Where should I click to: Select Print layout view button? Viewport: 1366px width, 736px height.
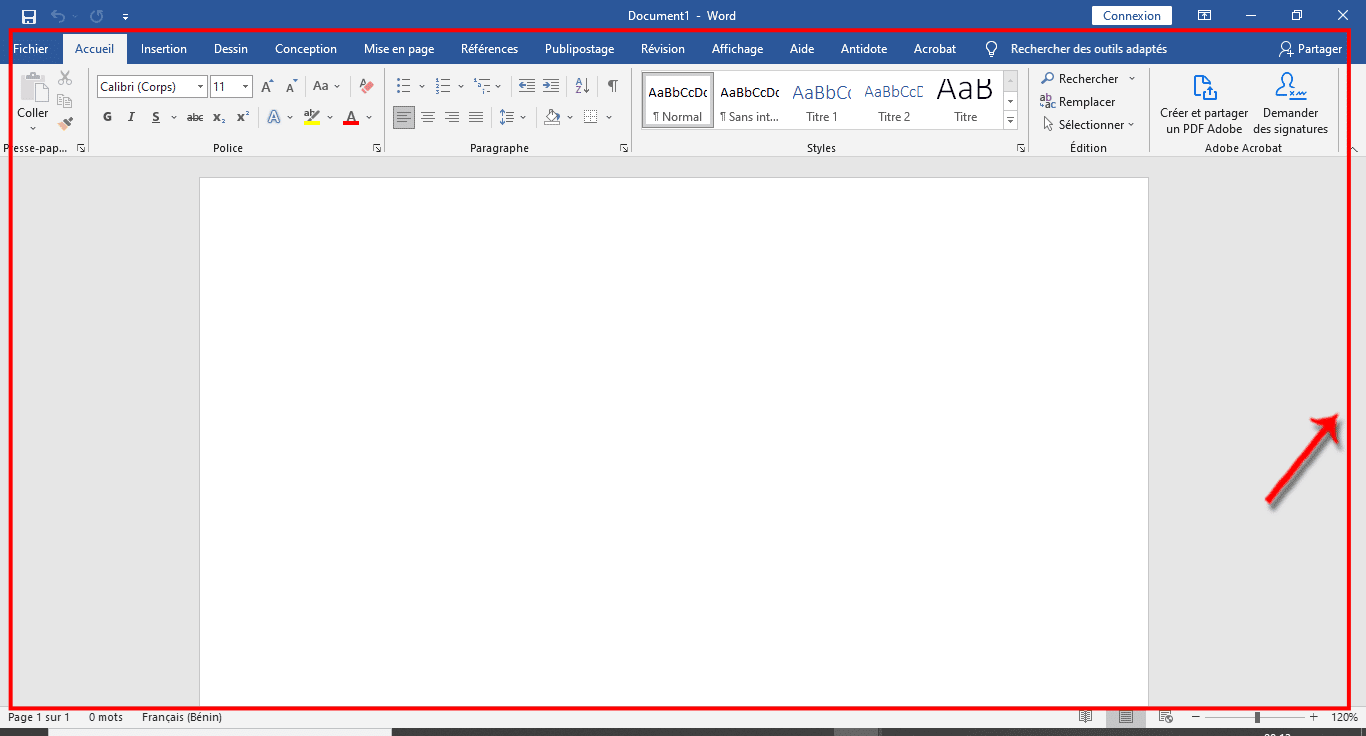click(1126, 717)
